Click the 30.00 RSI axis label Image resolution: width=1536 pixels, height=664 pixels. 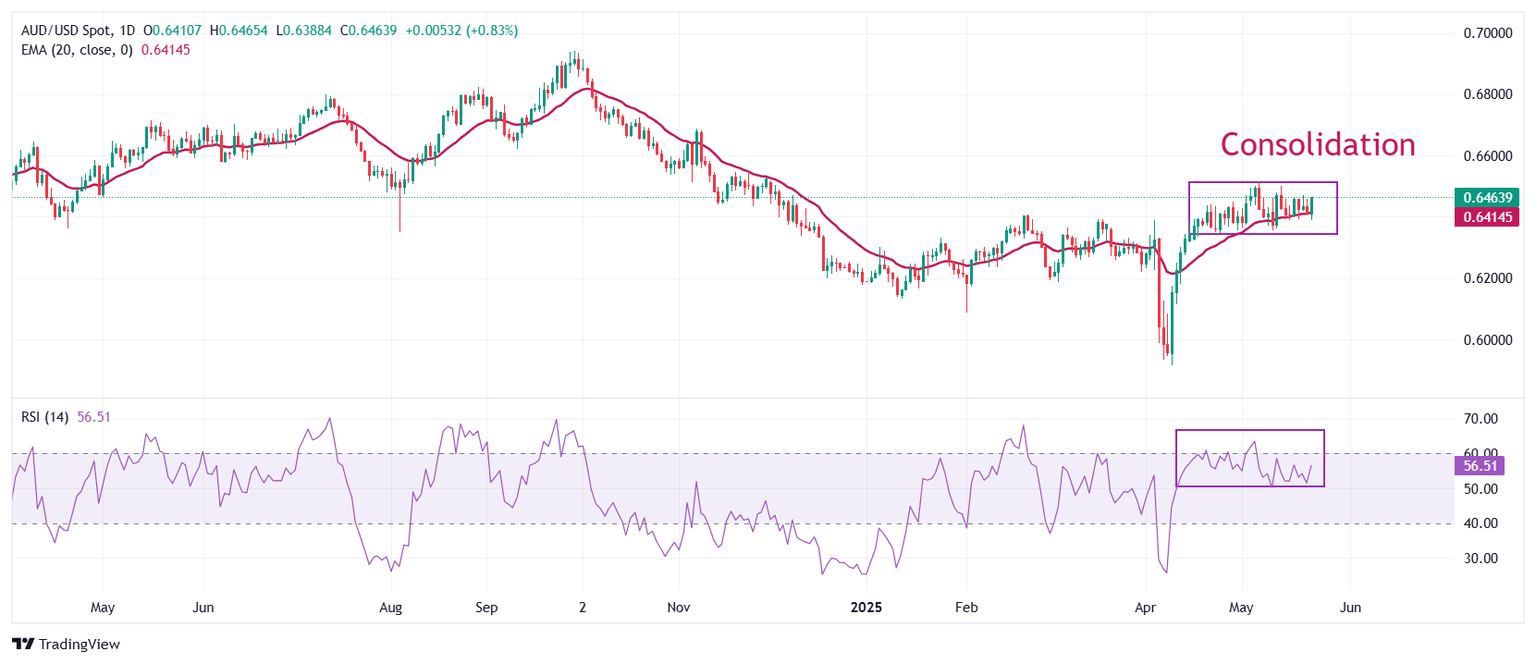tap(1479, 558)
